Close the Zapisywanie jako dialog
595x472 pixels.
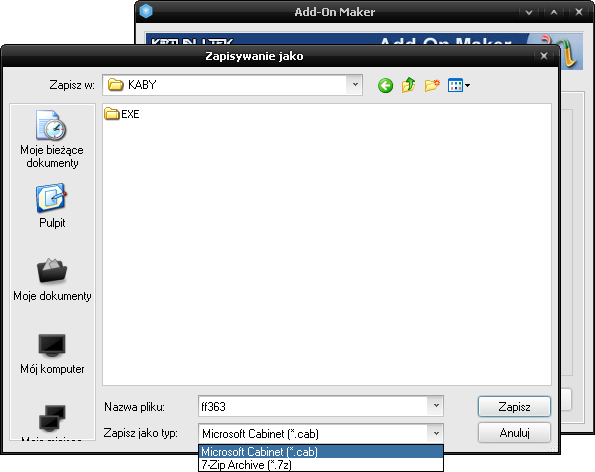click(544, 56)
